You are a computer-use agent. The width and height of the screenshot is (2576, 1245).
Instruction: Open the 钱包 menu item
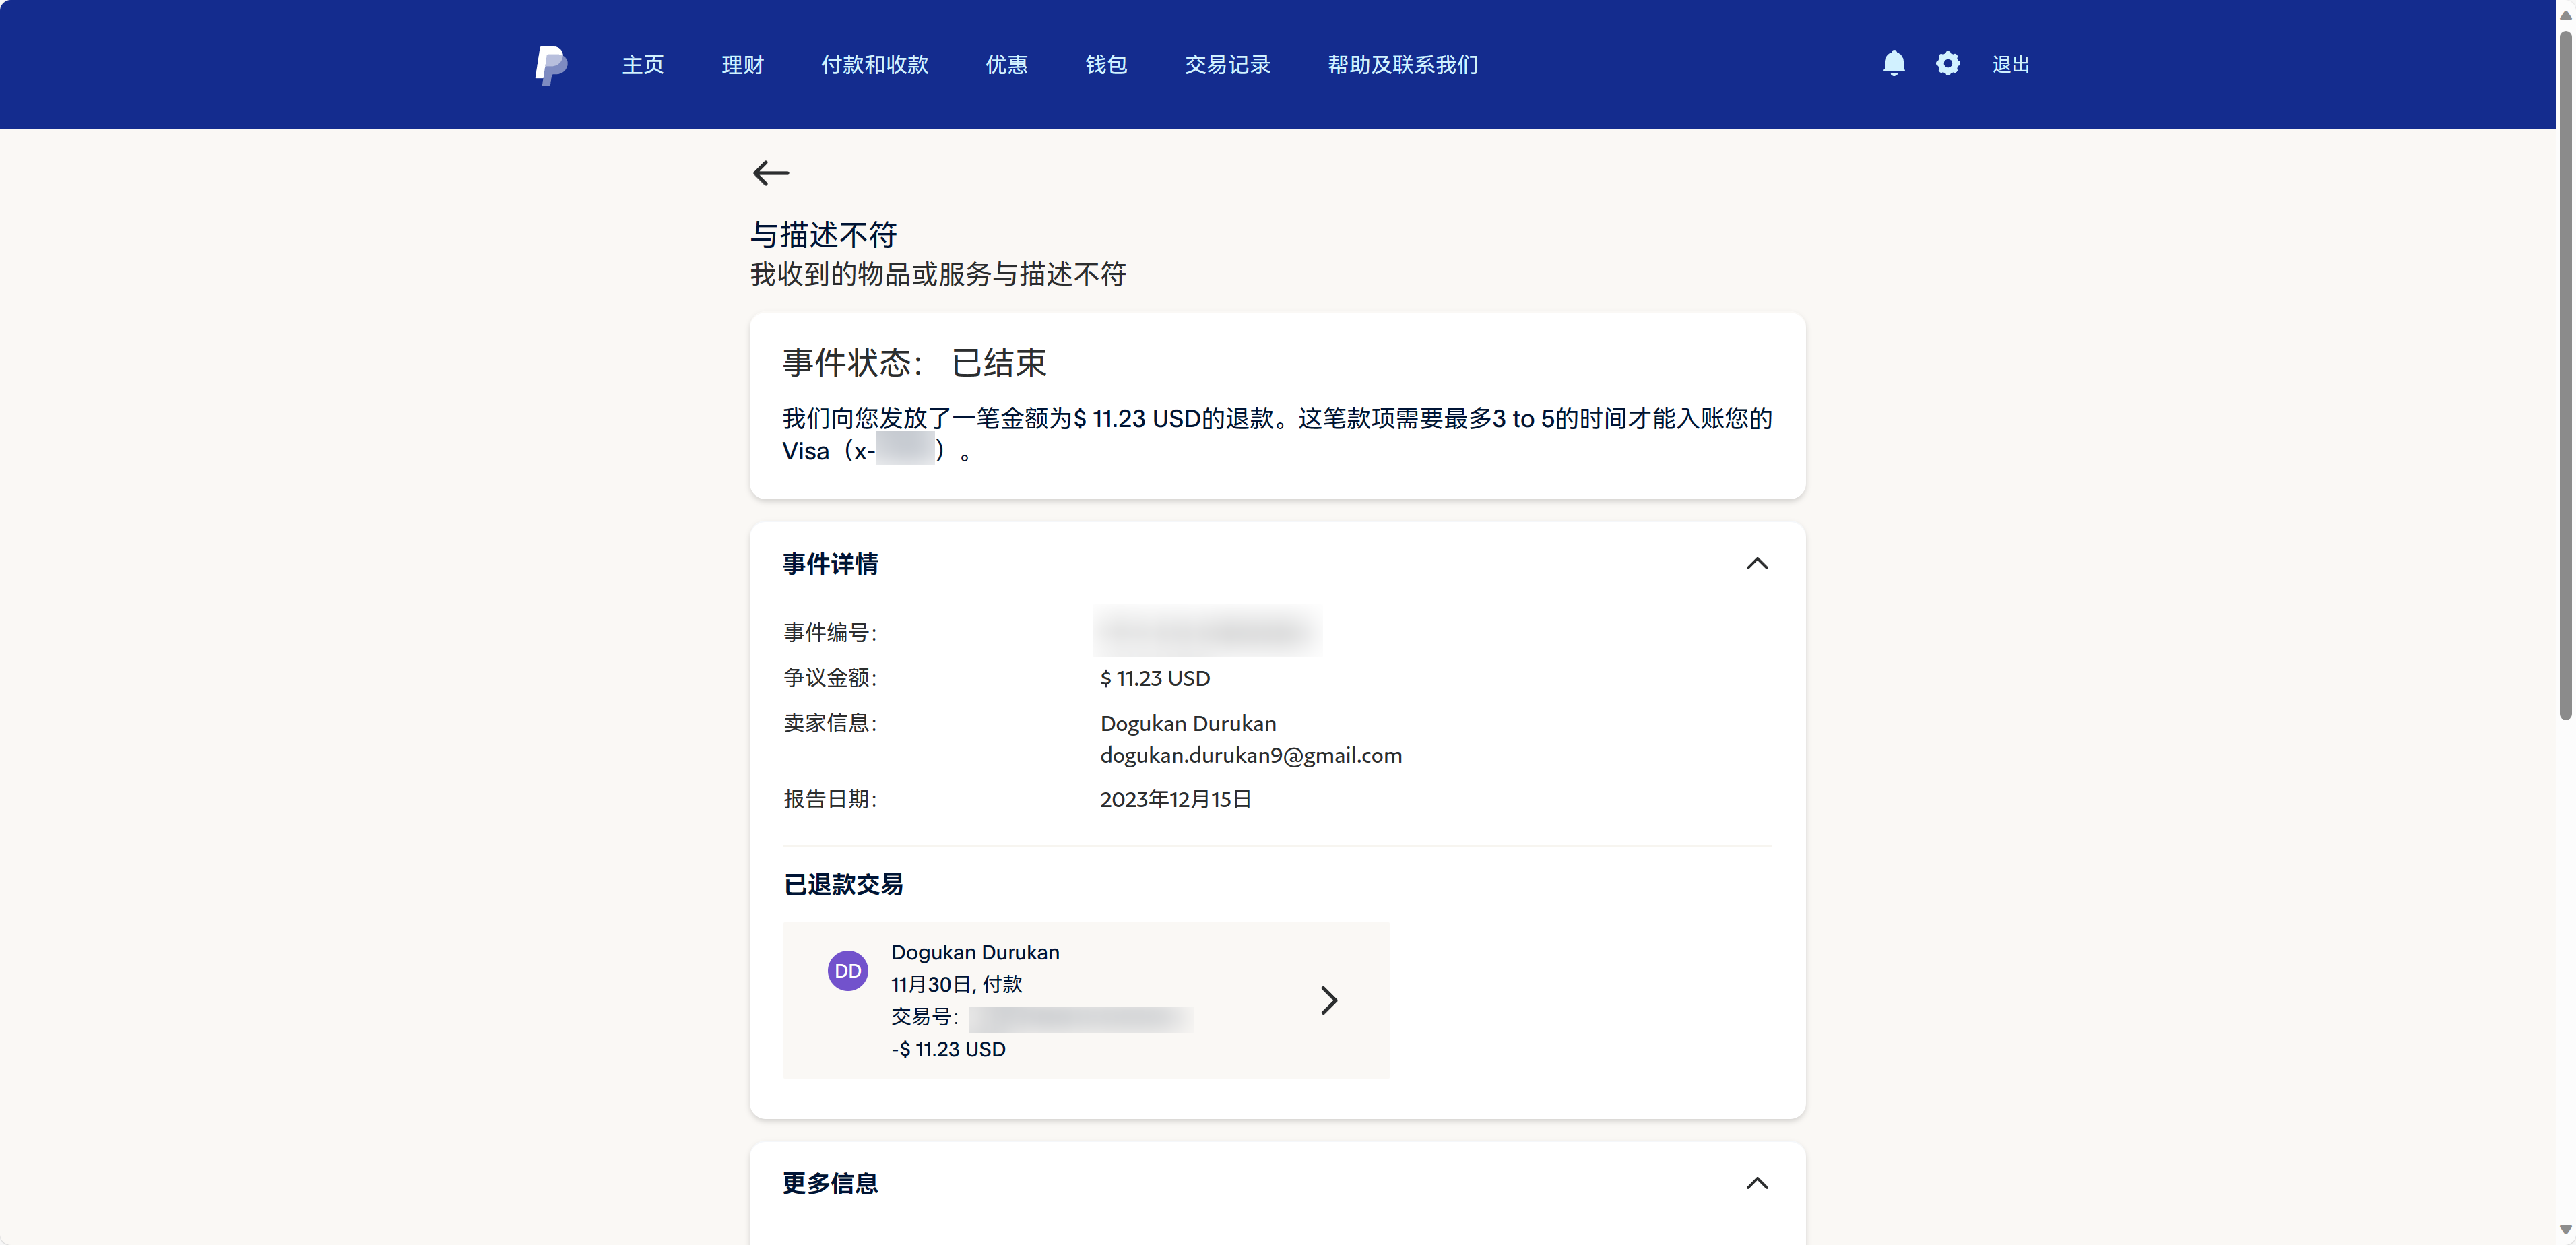[1106, 65]
